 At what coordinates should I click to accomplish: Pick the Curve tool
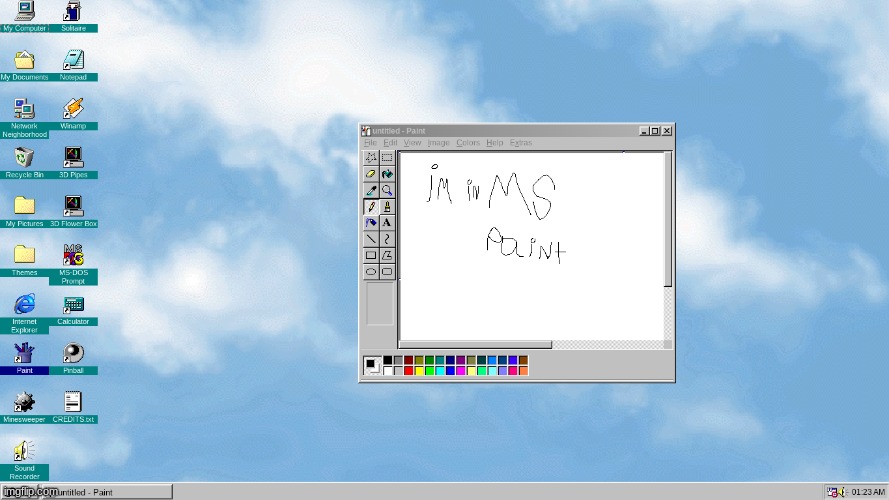[x=387, y=239]
